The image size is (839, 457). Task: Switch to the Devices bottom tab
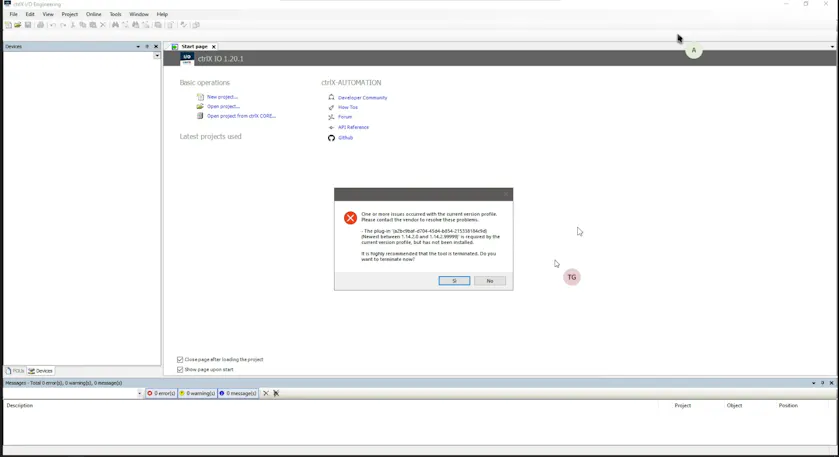pos(41,371)
